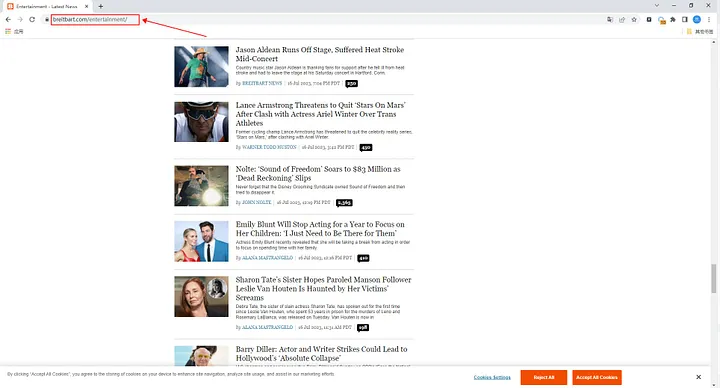
Task: Open the comment count on Sound of Freedom article
Action: tap(344, 203)
